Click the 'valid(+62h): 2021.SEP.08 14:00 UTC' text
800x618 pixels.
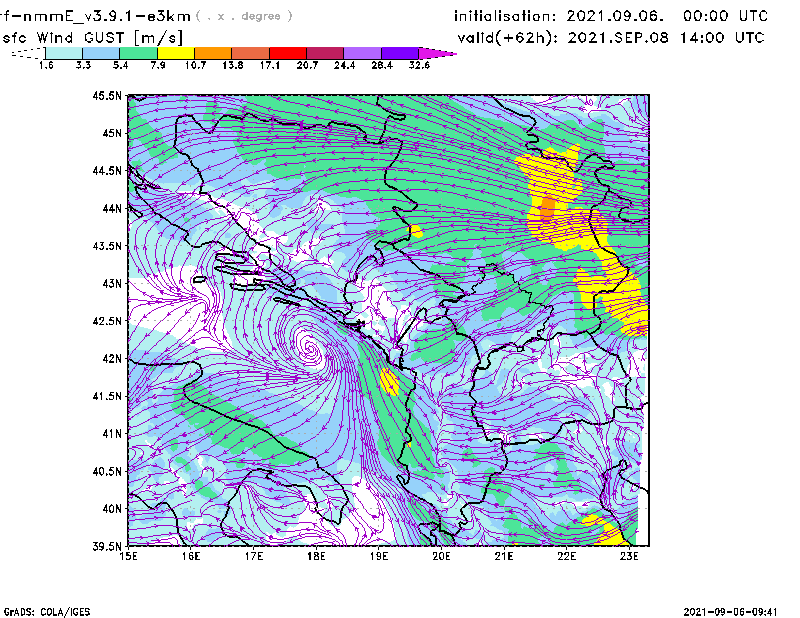coord(611,38)
